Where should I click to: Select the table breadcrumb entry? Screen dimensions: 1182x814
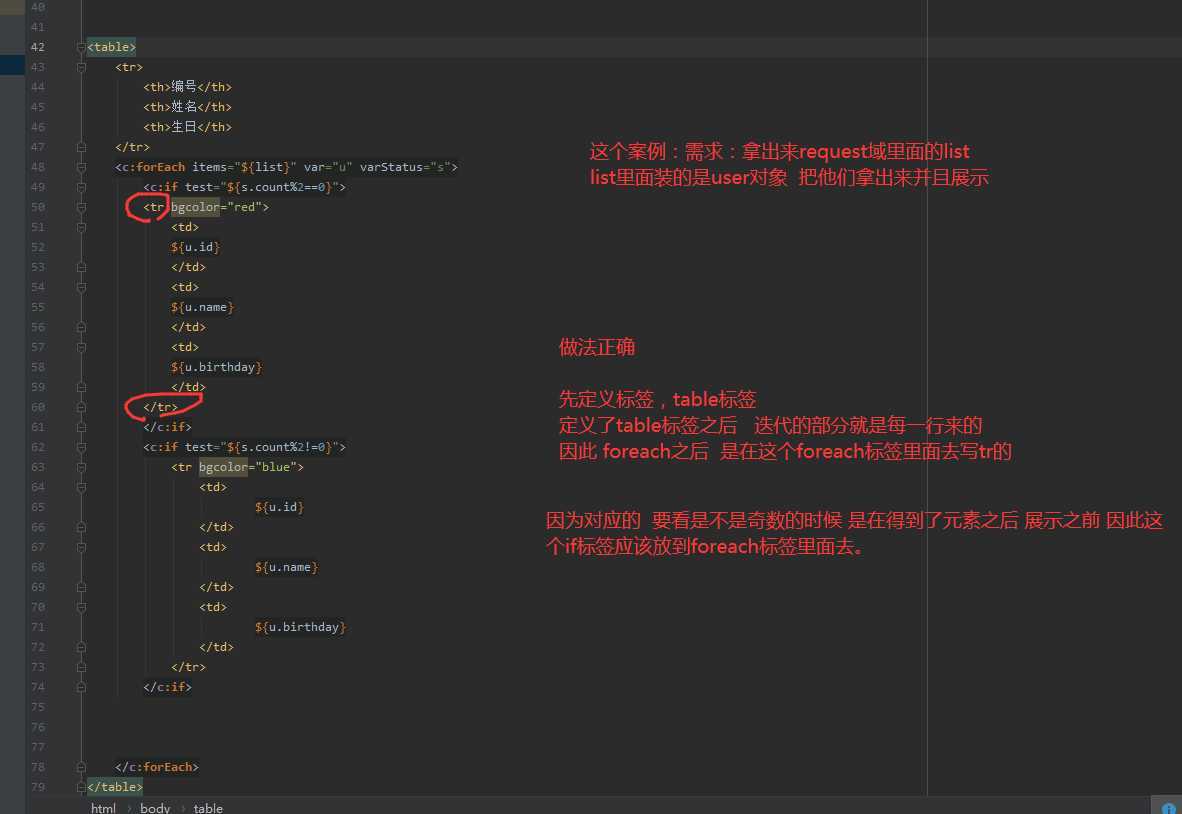coord(208,807)
